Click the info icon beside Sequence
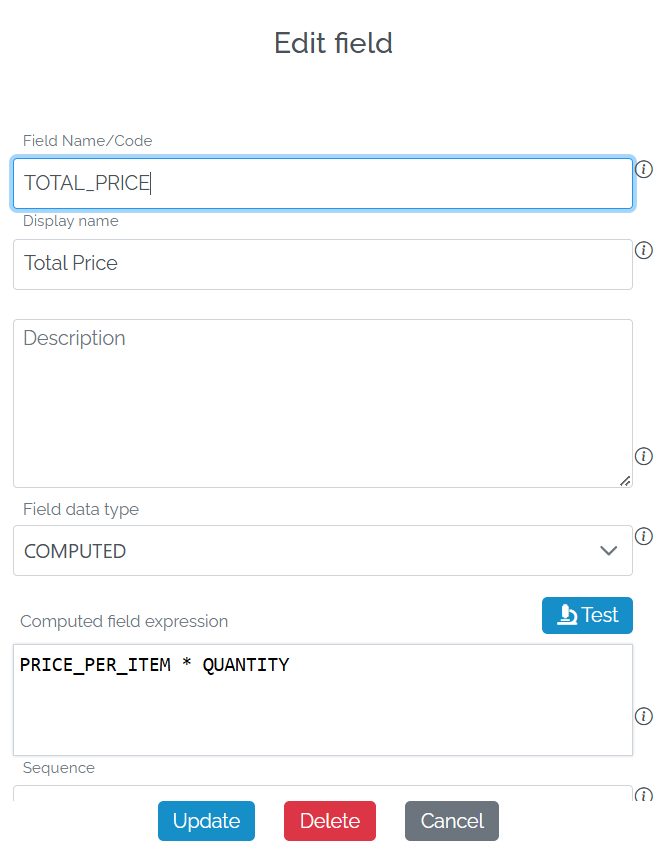The height and width of the screenshot is (856, 660). coord(644,796)
